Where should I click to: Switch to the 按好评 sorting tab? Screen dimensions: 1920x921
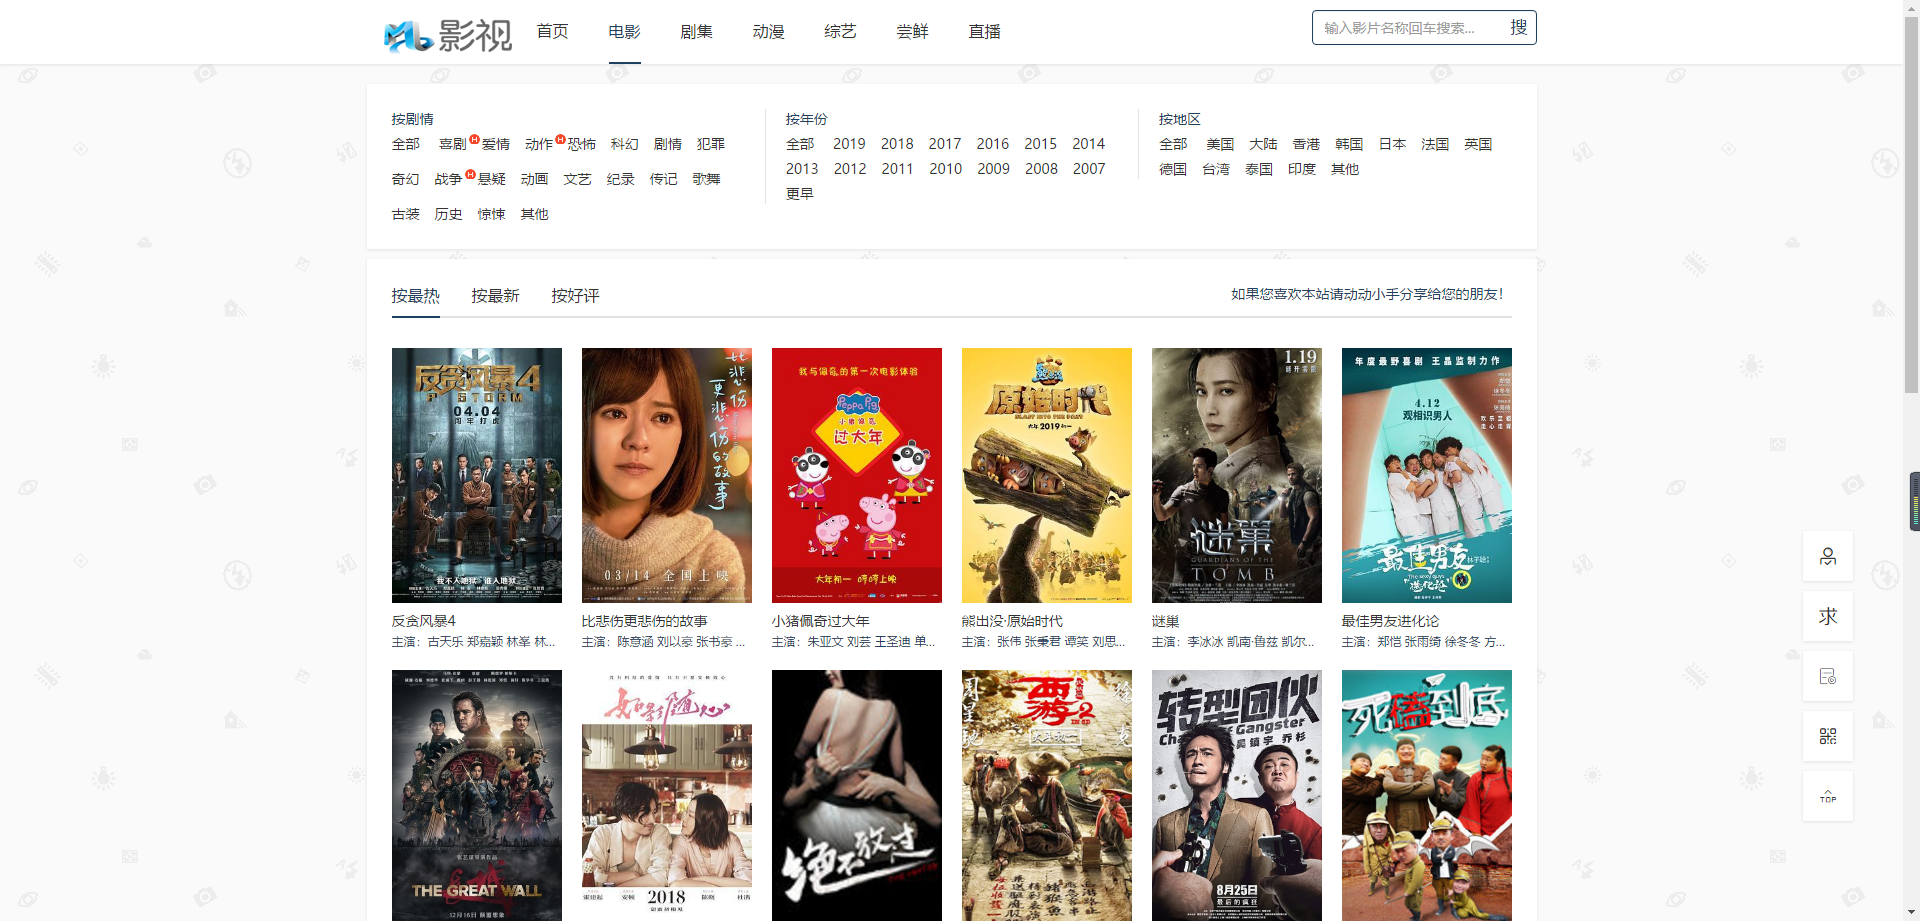pyautogui.click(x=575, y=296)
